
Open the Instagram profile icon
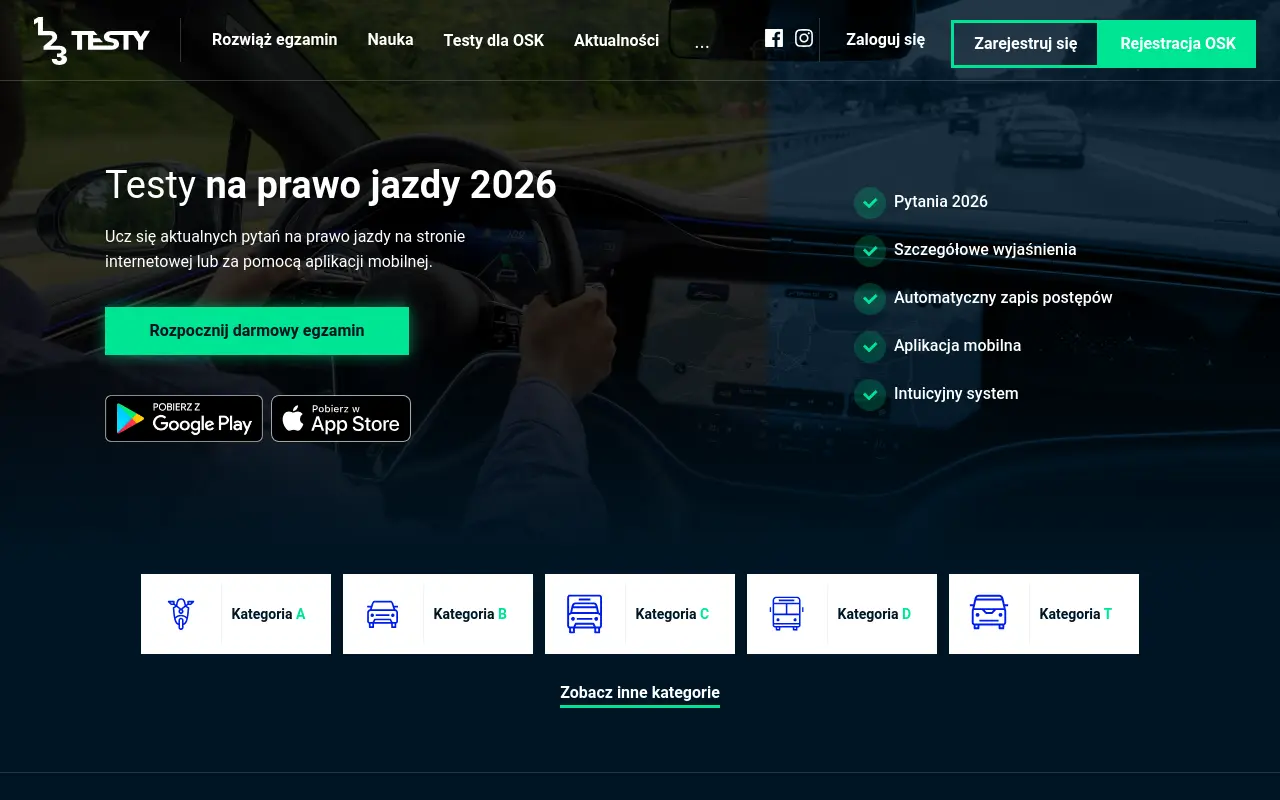coord(804,38)
